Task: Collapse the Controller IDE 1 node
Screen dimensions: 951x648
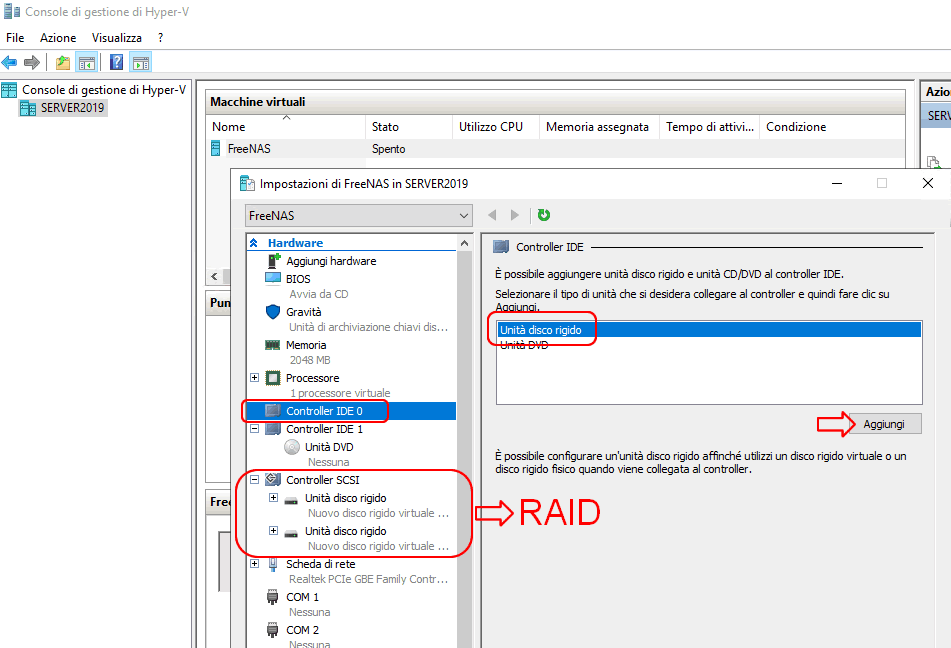Action: (255, 428)
